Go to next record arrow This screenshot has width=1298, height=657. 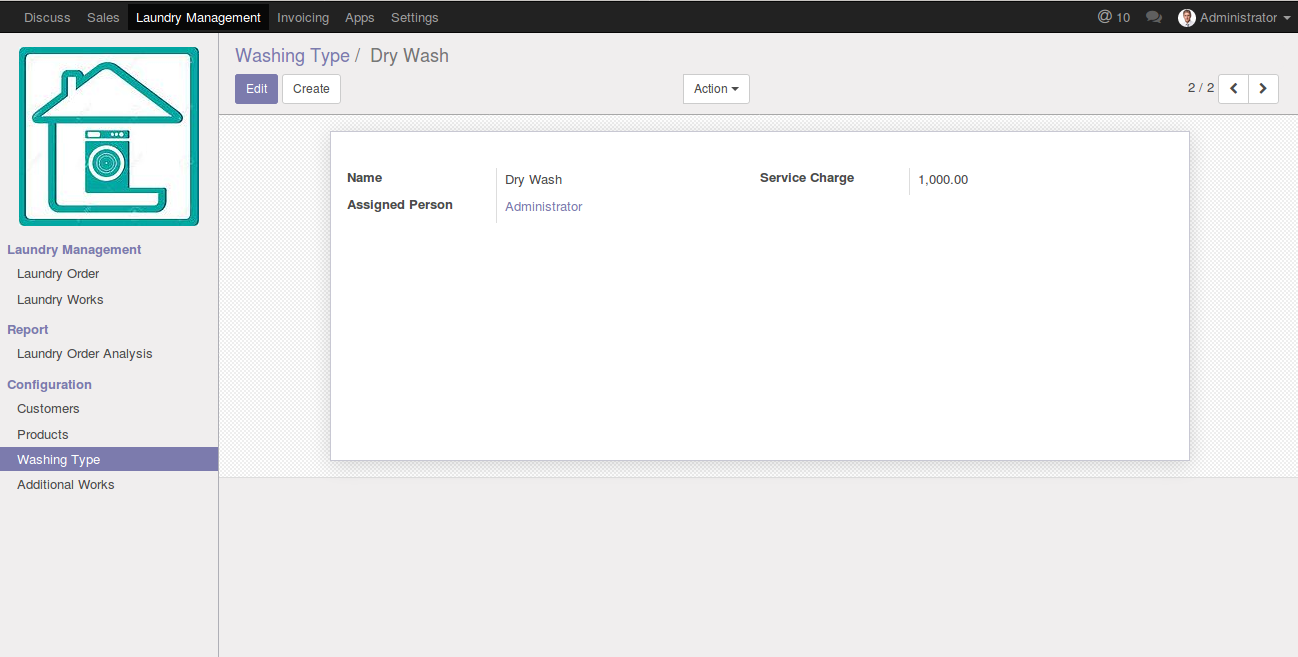1263,89
